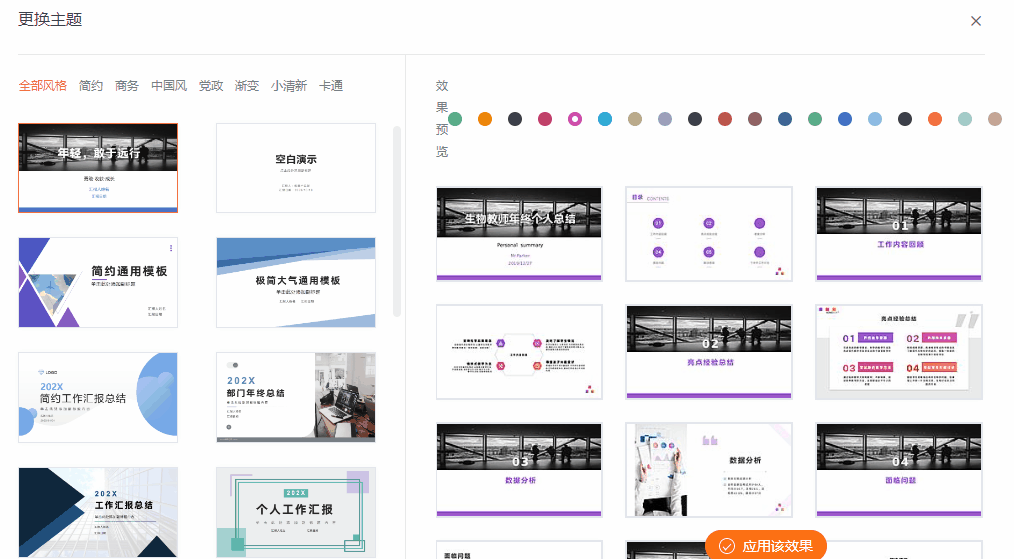Switch to the 简约 style tab
The height and width of the screenshot is (559, 1014).
coord(91,85)
